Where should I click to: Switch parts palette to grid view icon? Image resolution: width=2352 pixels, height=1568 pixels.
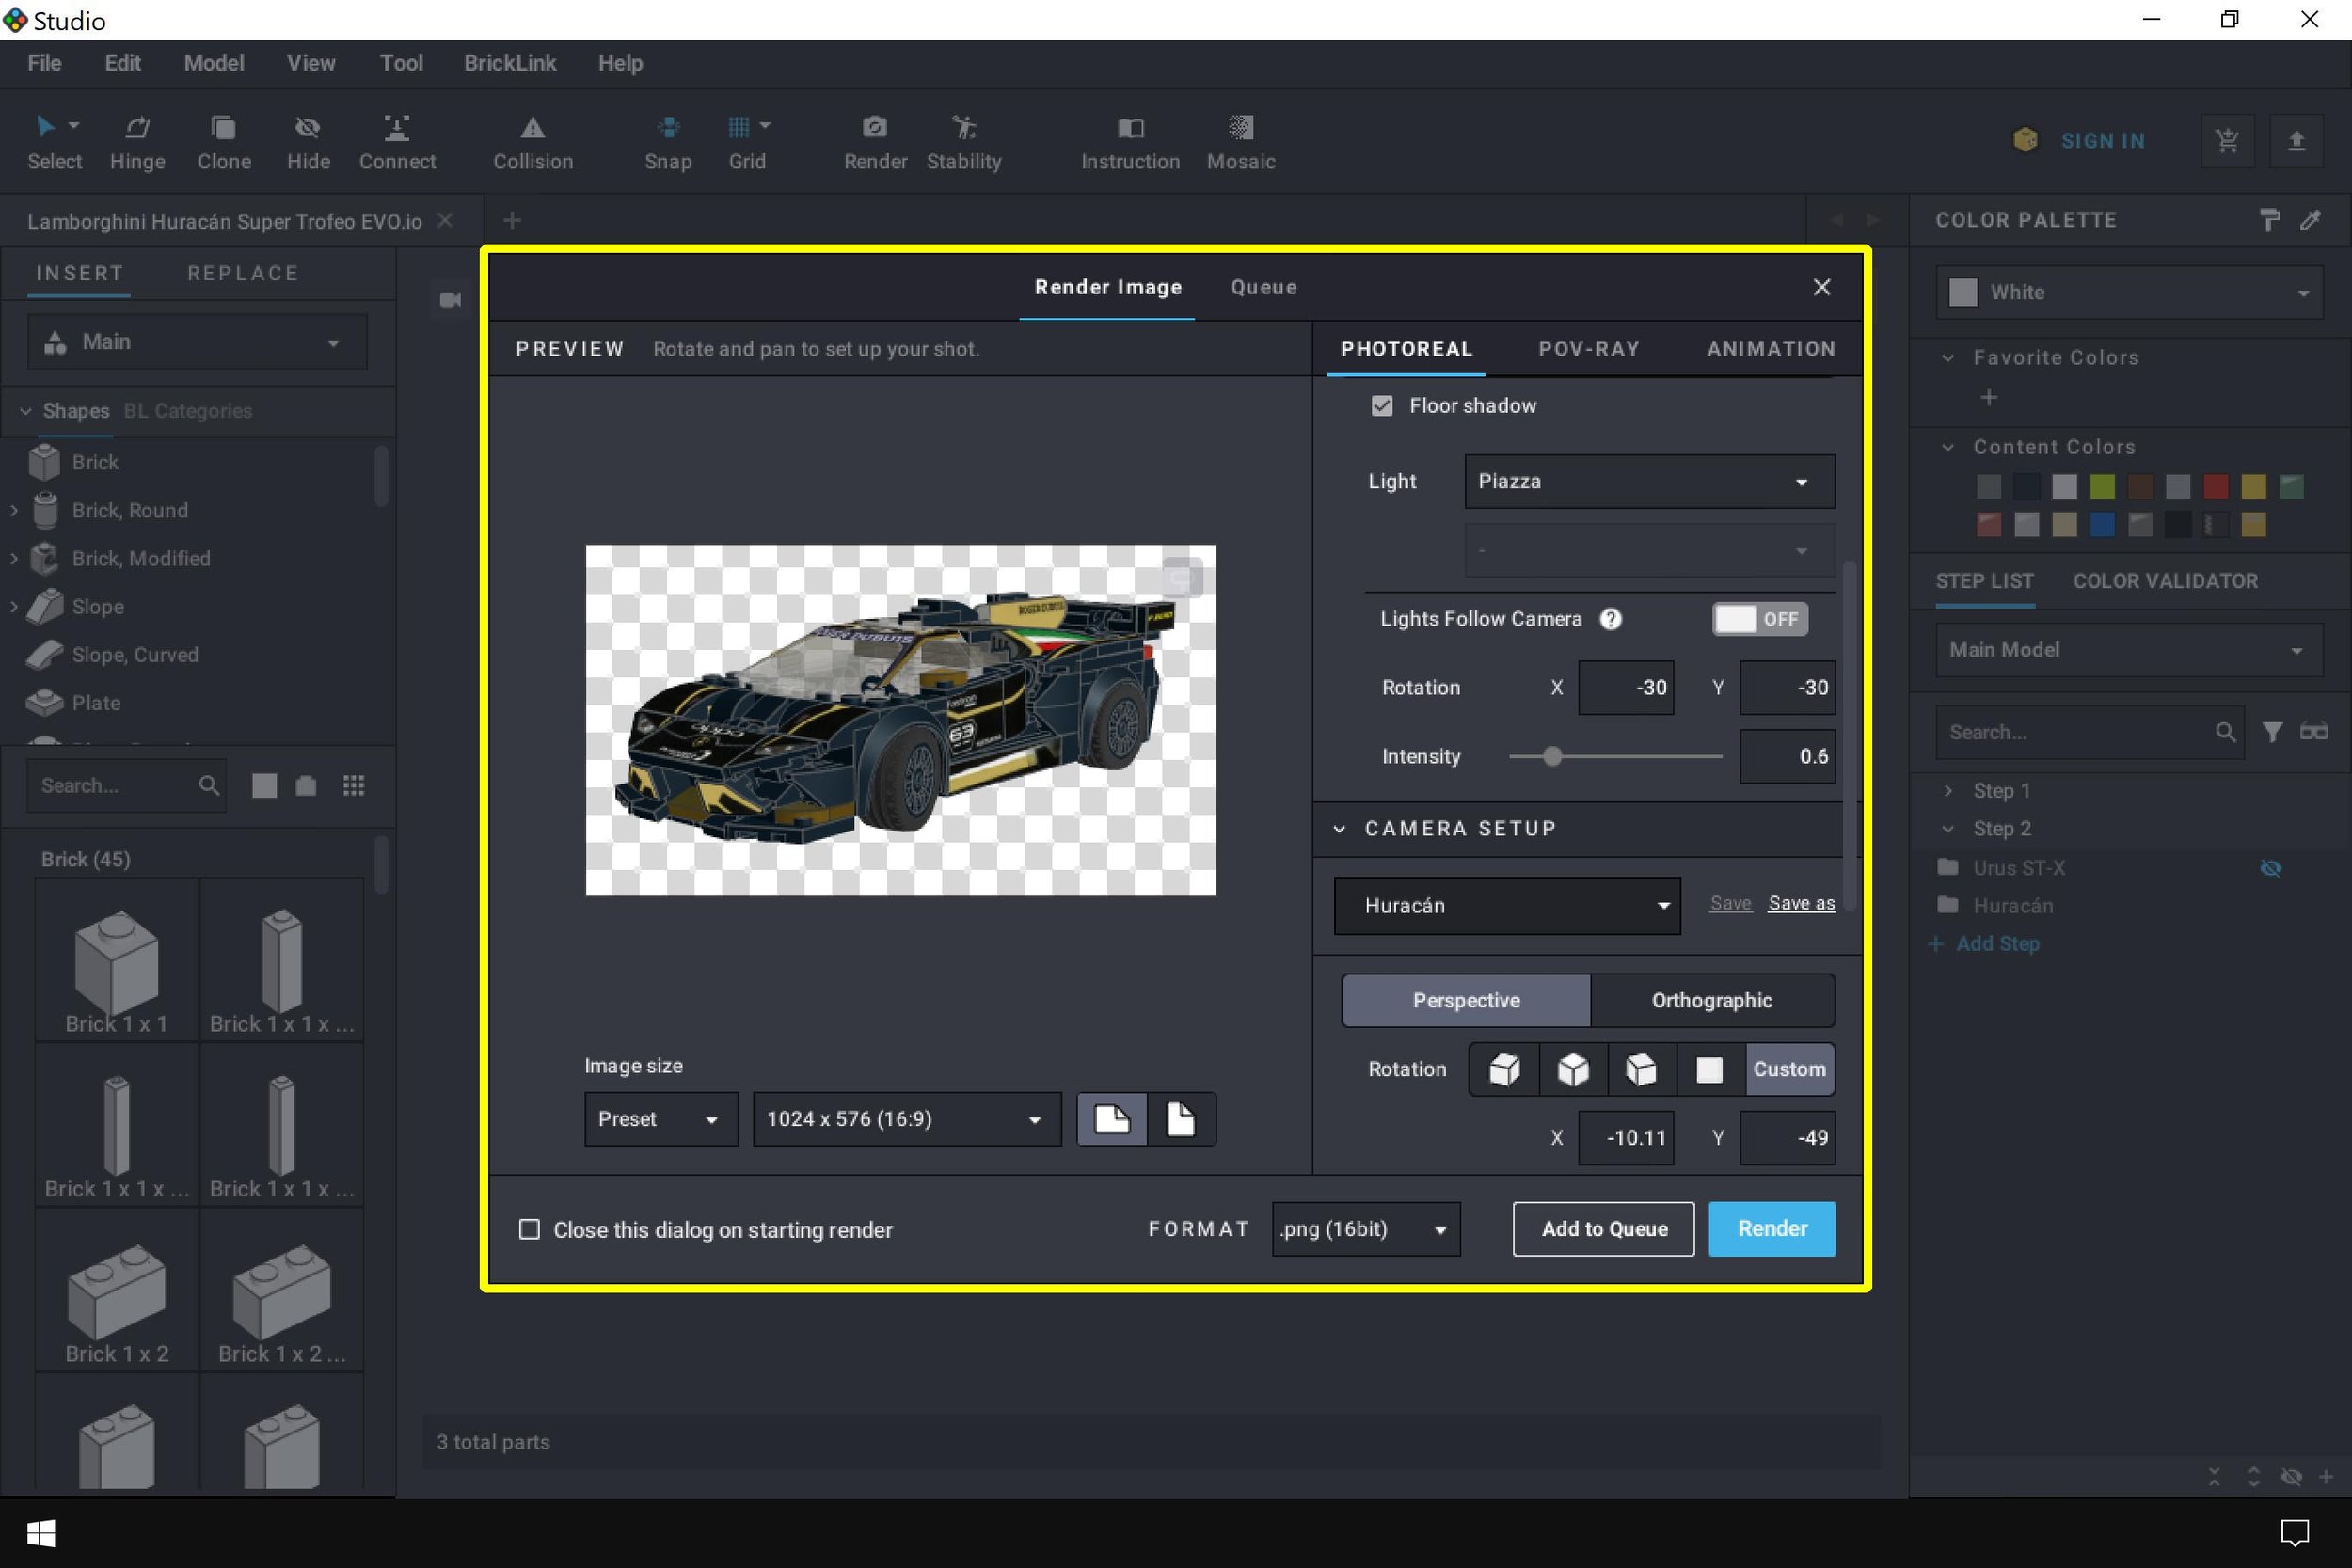353,786
